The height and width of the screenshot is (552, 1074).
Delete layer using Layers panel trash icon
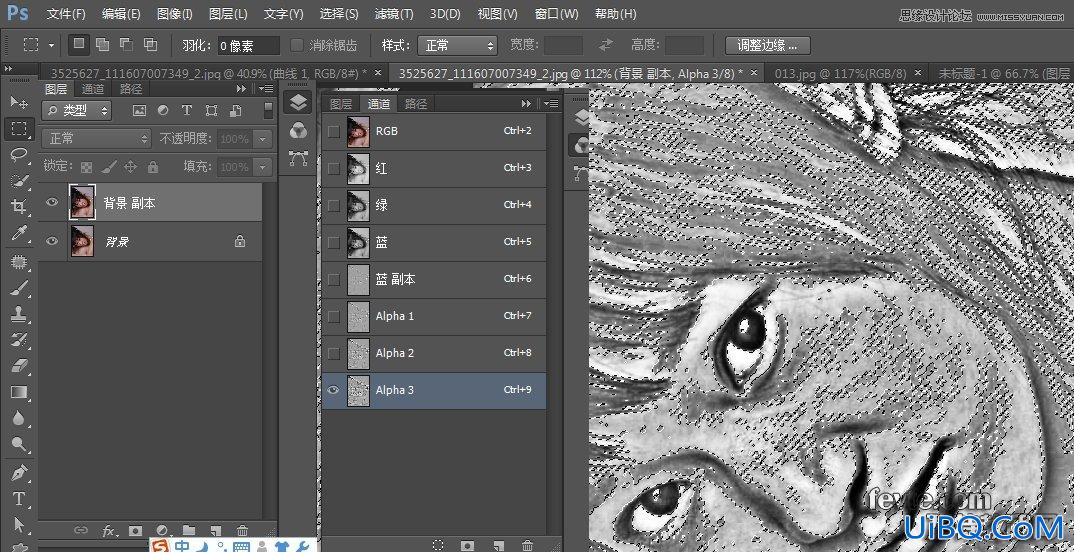click(242, 530)
